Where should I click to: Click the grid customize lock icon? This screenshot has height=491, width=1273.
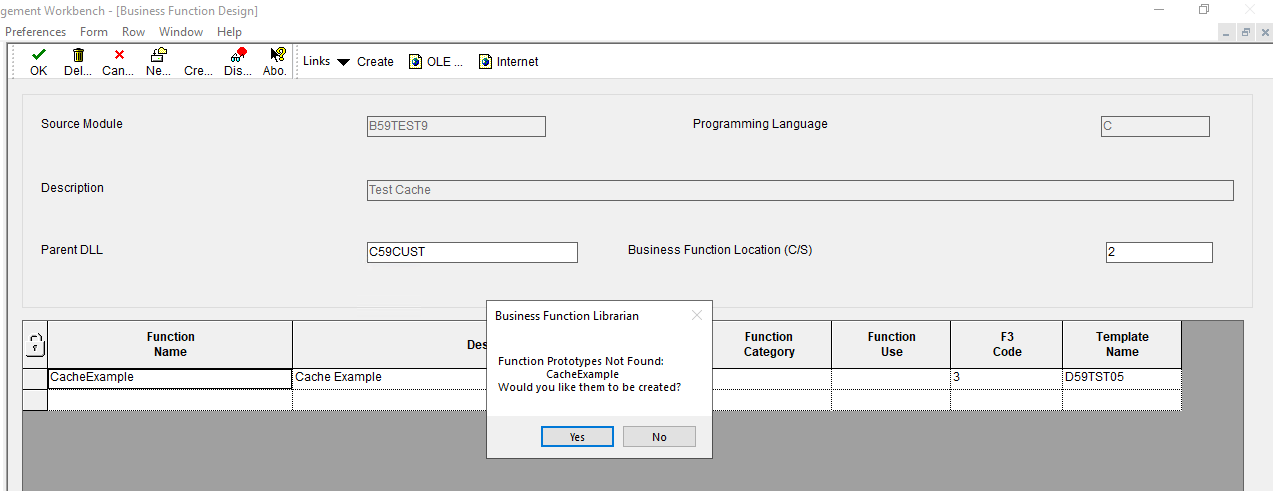coord(35,344)
